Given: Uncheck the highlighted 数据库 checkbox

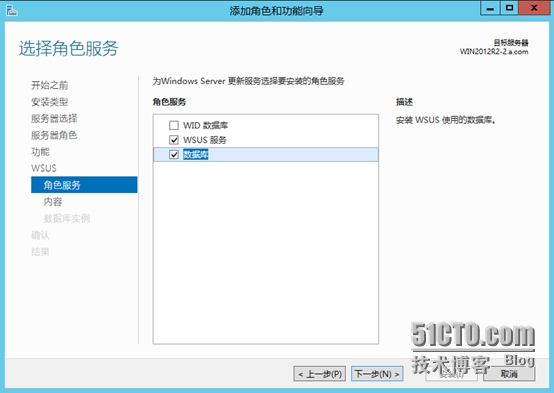Looking at the screenshot, I should click(x=174, y=154).
